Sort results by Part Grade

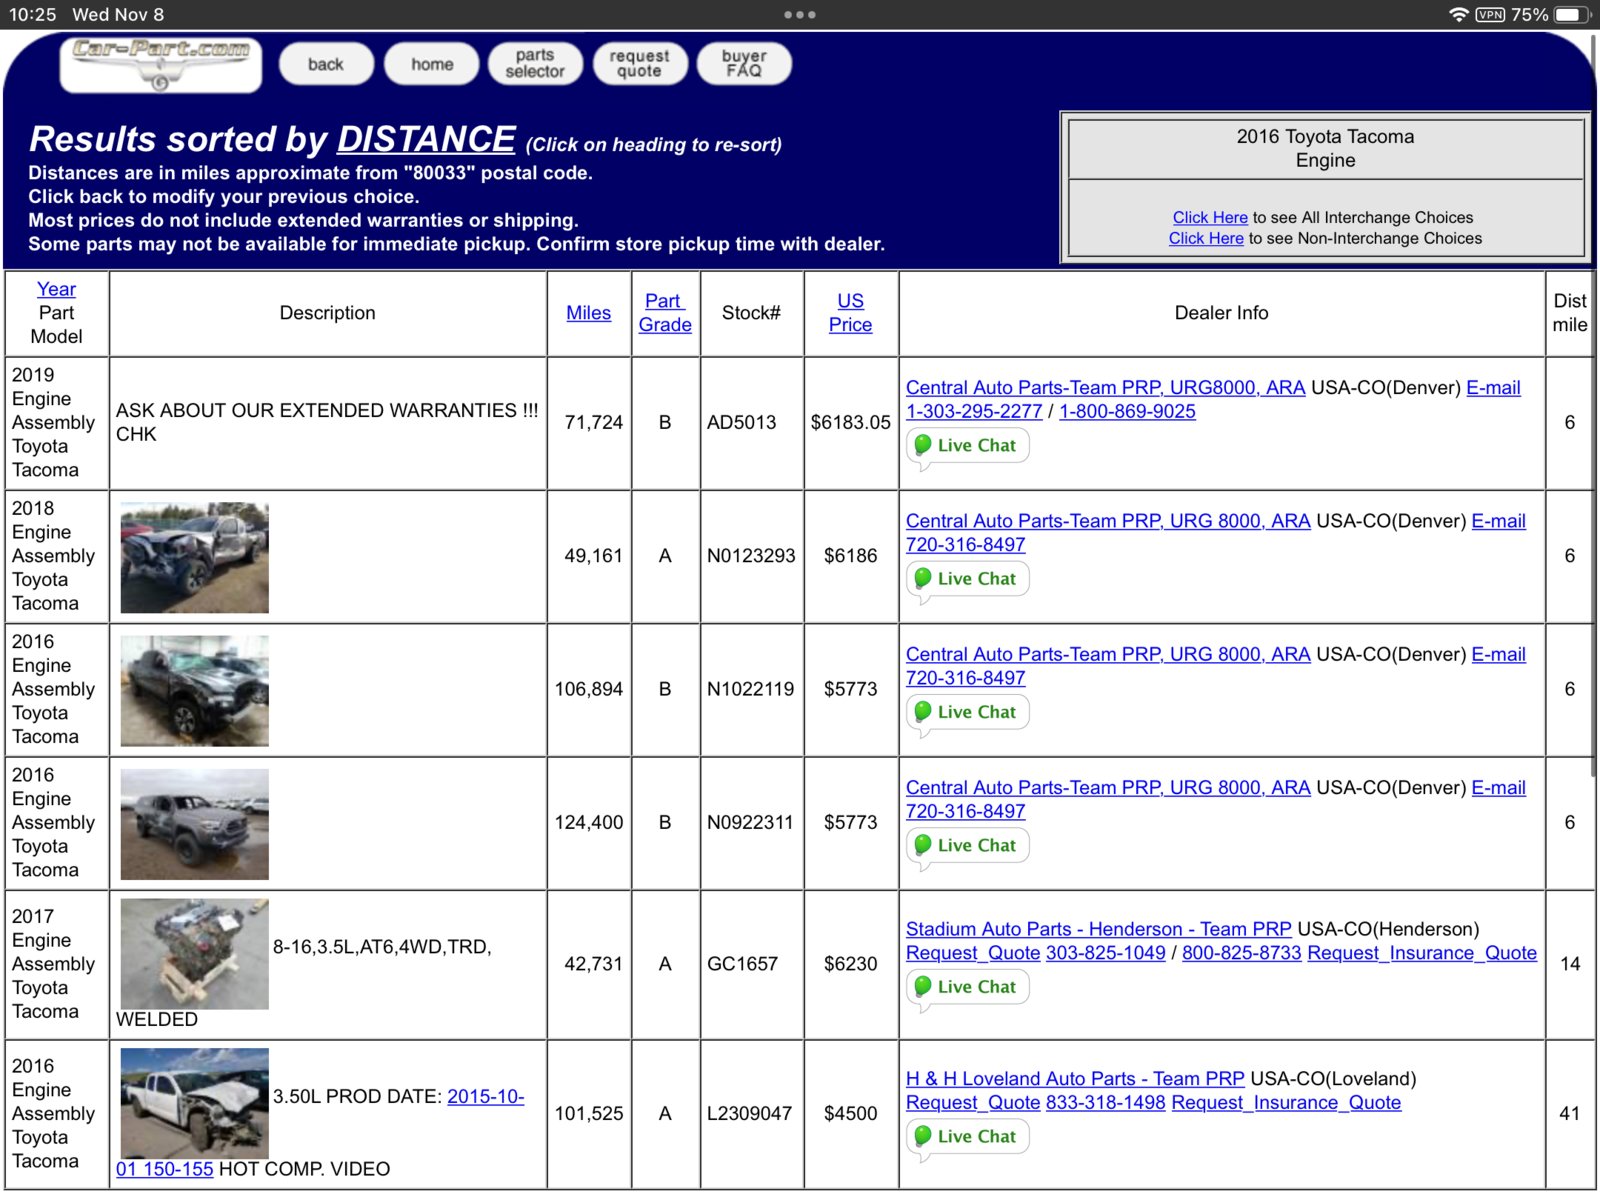point(665,313)
